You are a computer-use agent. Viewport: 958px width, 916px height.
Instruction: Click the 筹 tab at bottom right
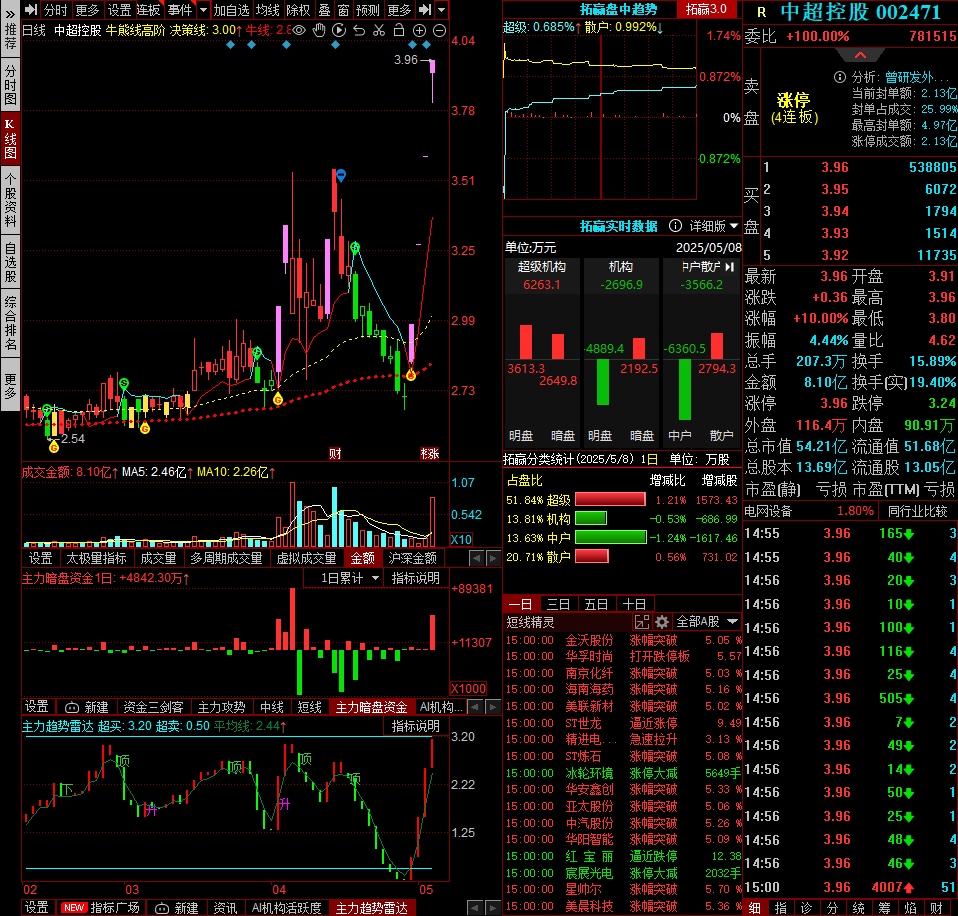(x=883, y=908)
